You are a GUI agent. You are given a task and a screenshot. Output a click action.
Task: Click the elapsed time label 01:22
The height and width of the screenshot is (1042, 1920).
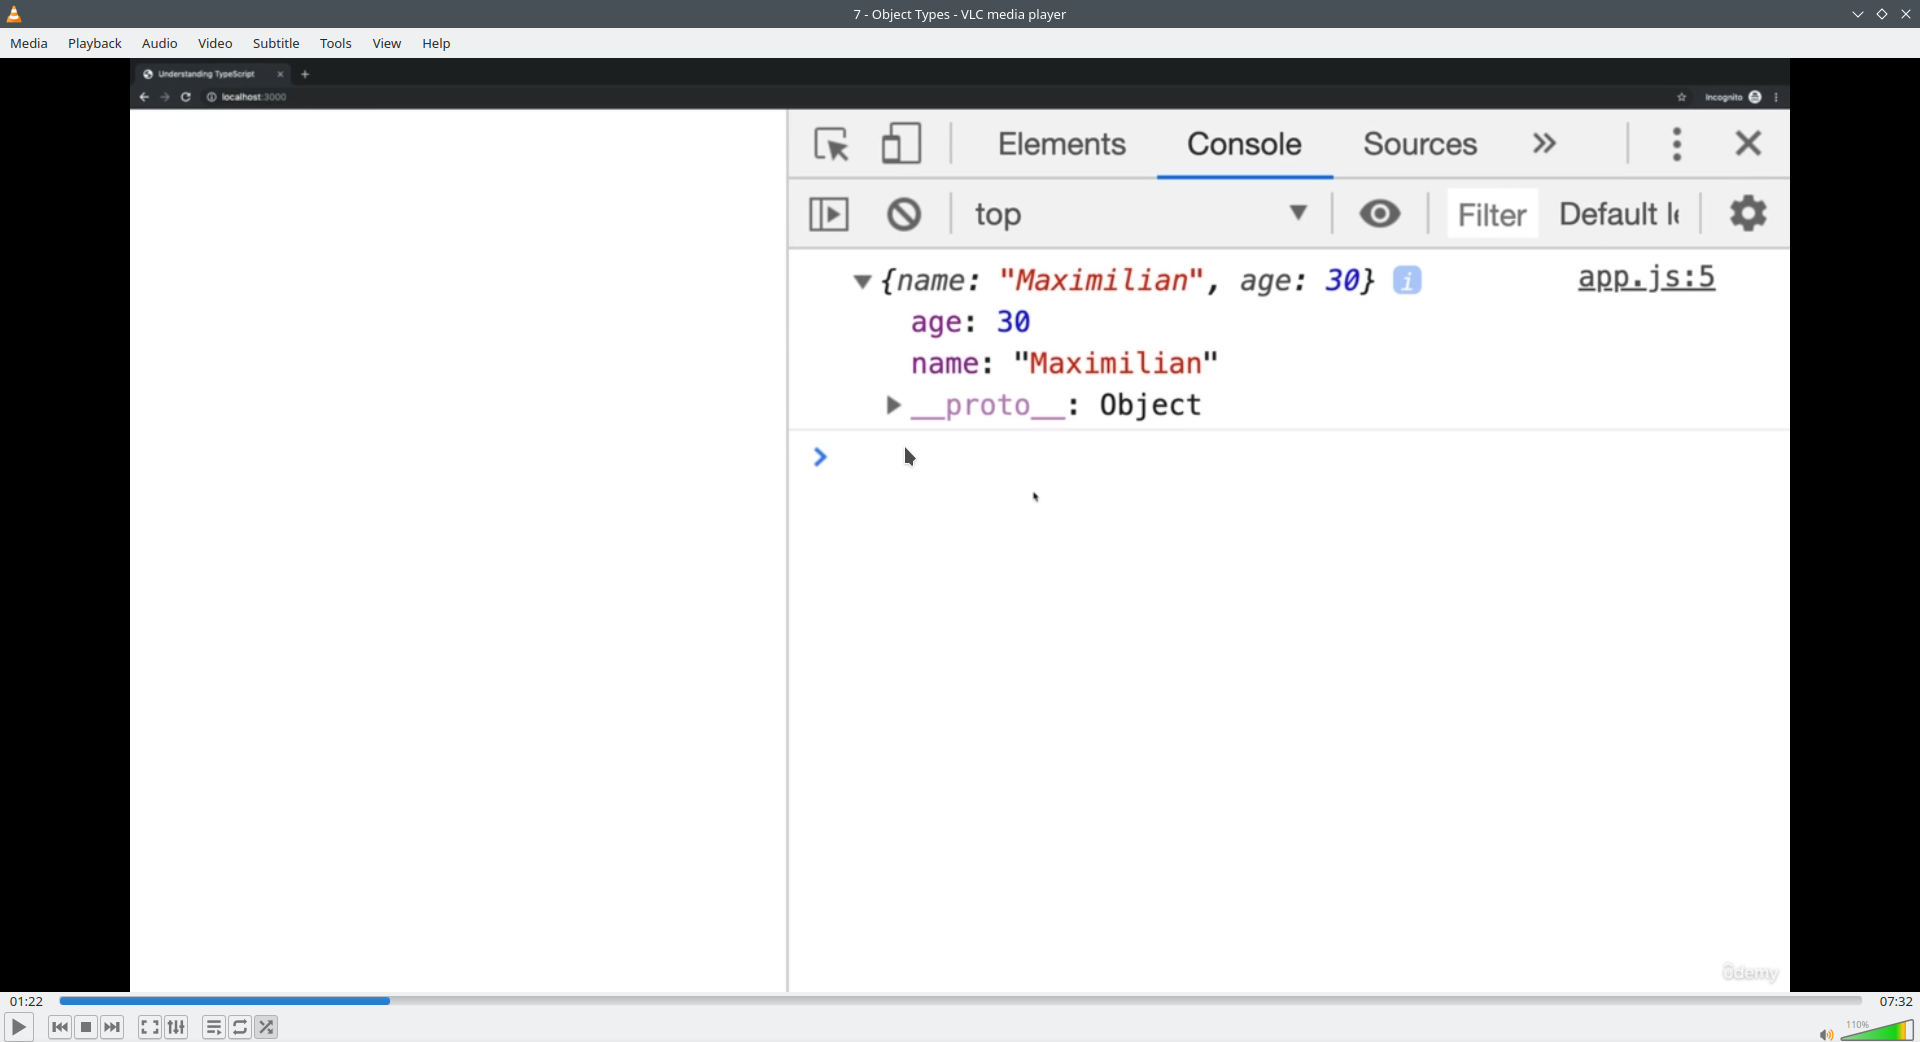(27, 1001)
